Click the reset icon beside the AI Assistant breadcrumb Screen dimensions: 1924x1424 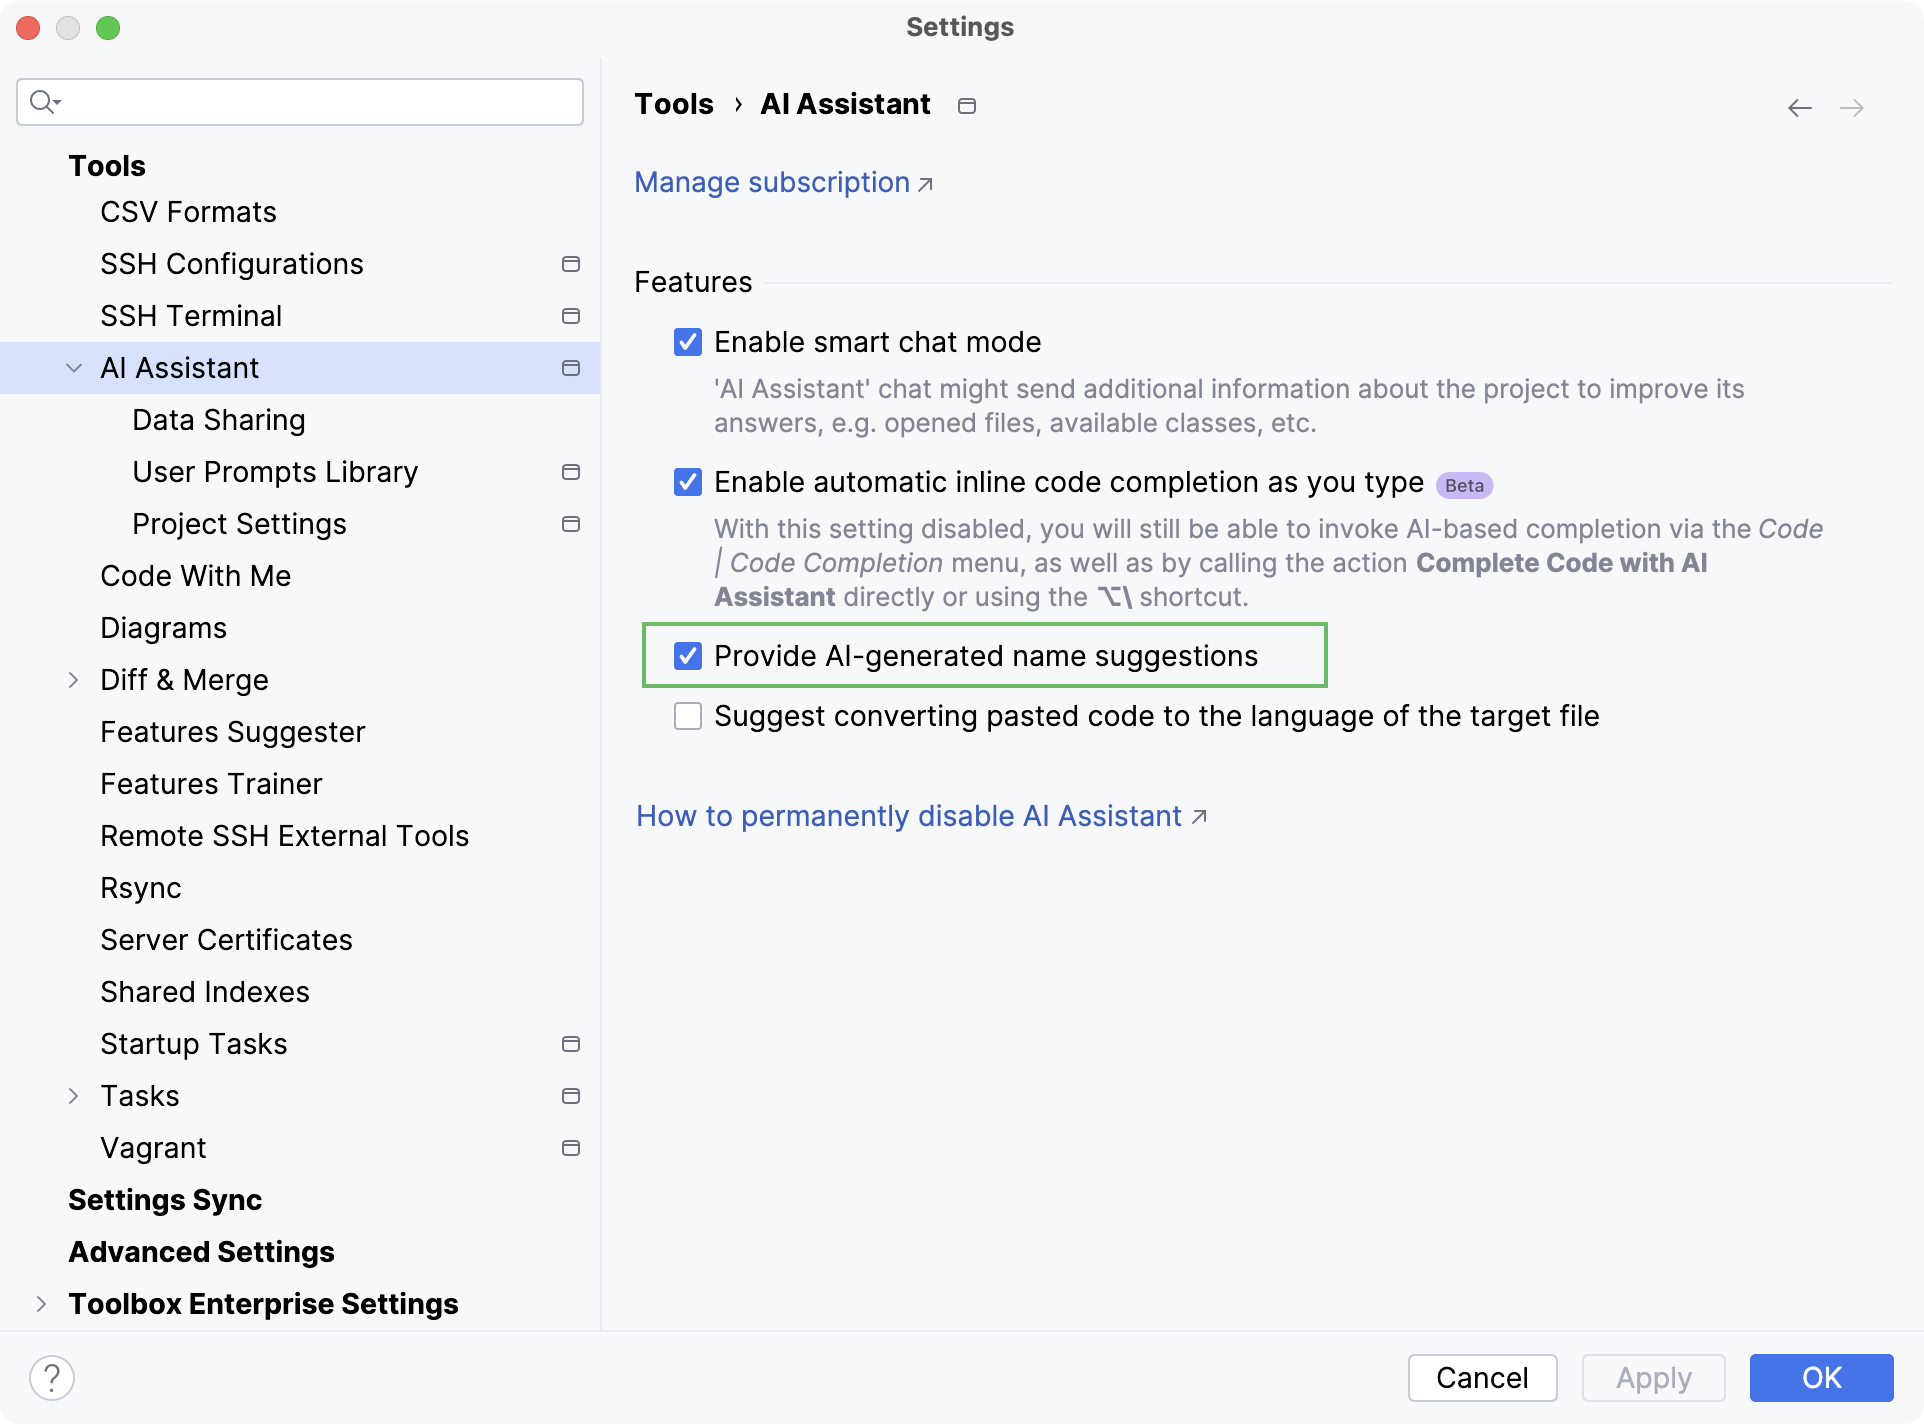[966, 105]
